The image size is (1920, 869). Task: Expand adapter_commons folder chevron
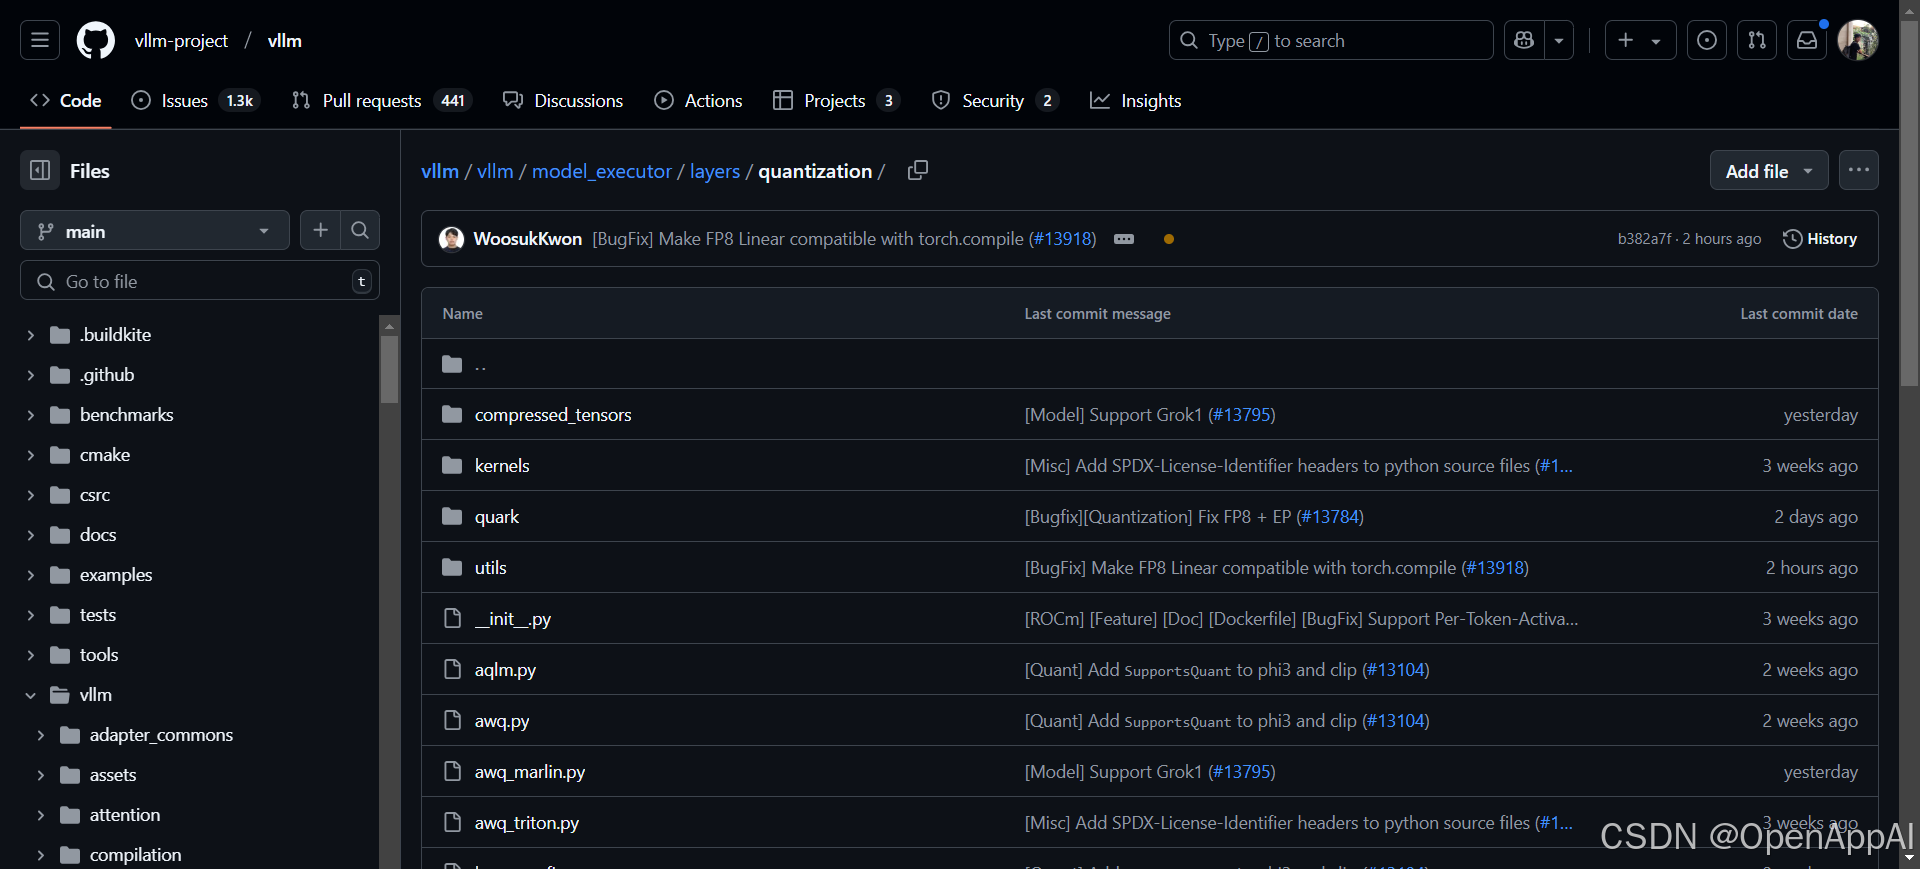[x=40, y=735]
